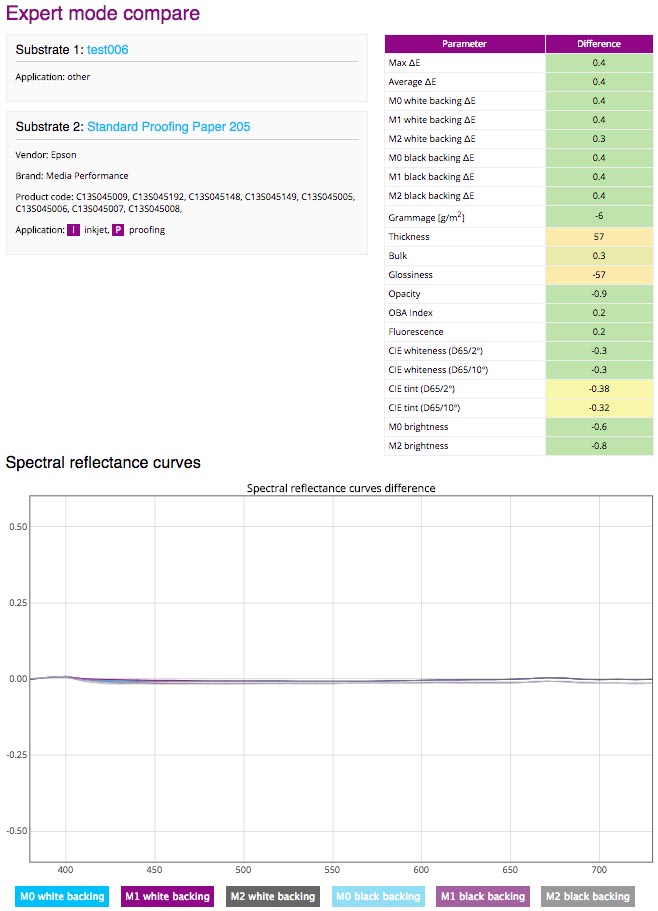
Task: Click the M2 brightness parameter label
Action: (418, 446)
